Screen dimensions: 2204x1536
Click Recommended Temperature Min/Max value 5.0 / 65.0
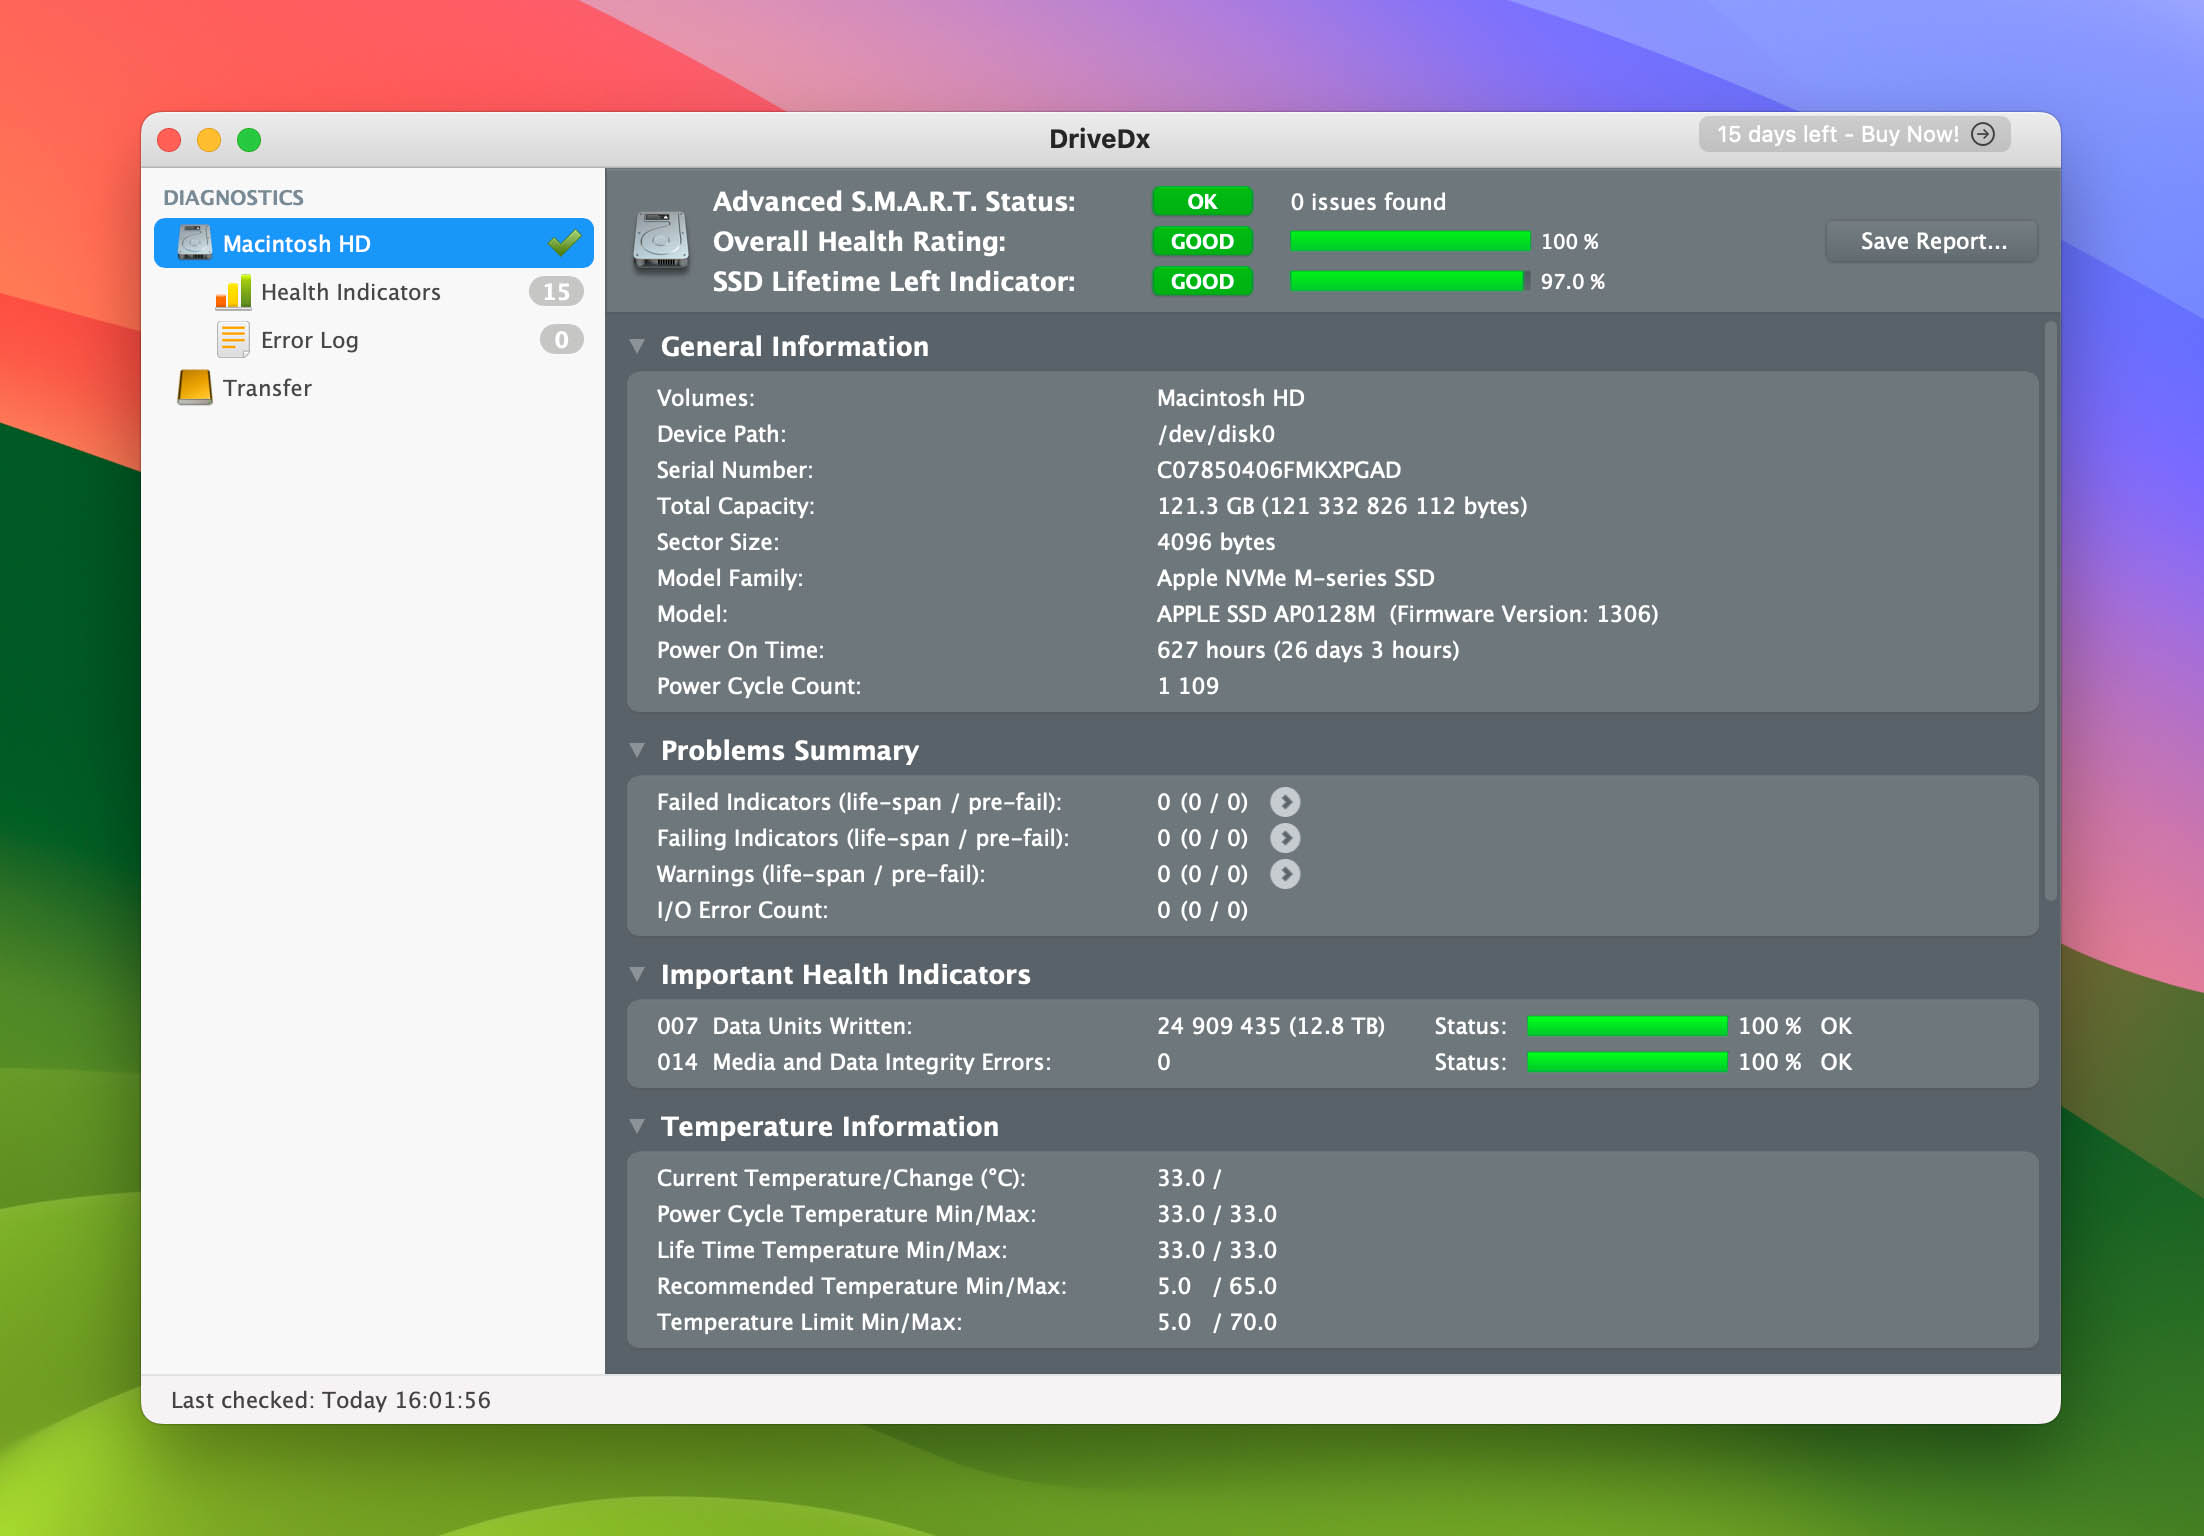pyautogui.click(x=1217, y=1286)
